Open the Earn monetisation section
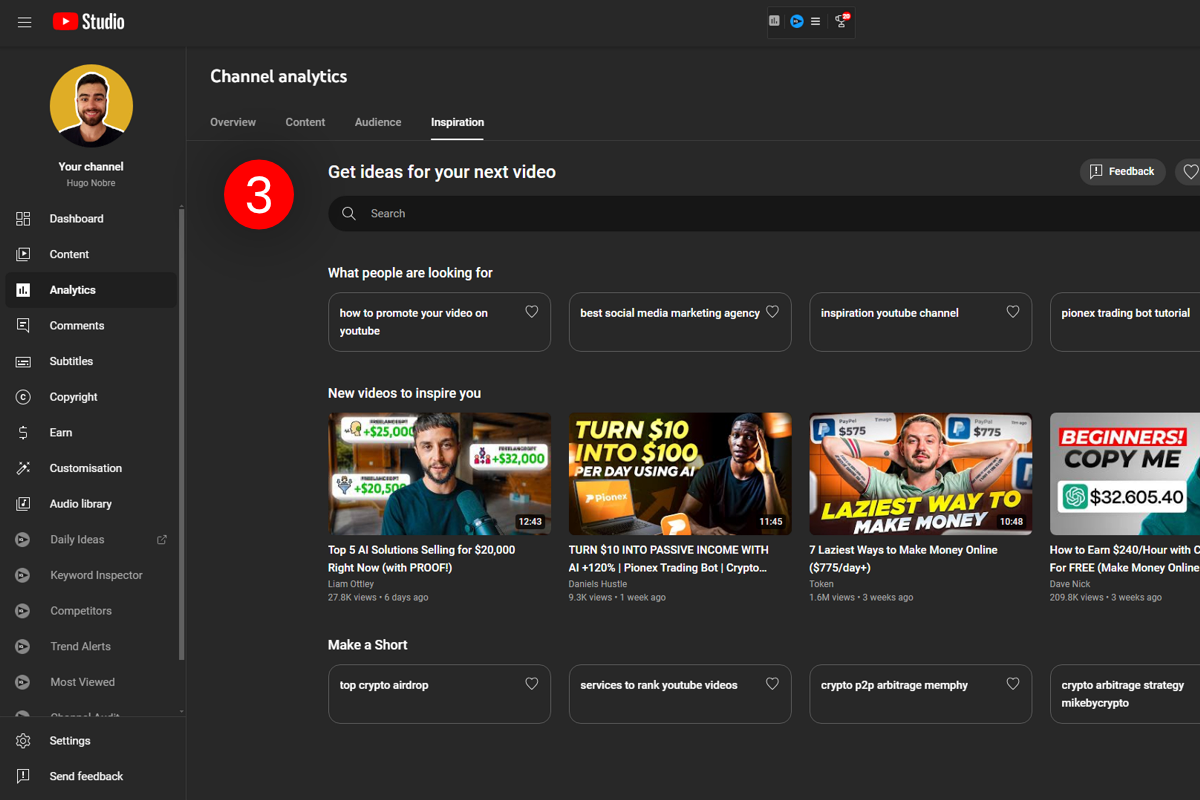The width and height of the screenshot is (1200, 800). [59, 432]
